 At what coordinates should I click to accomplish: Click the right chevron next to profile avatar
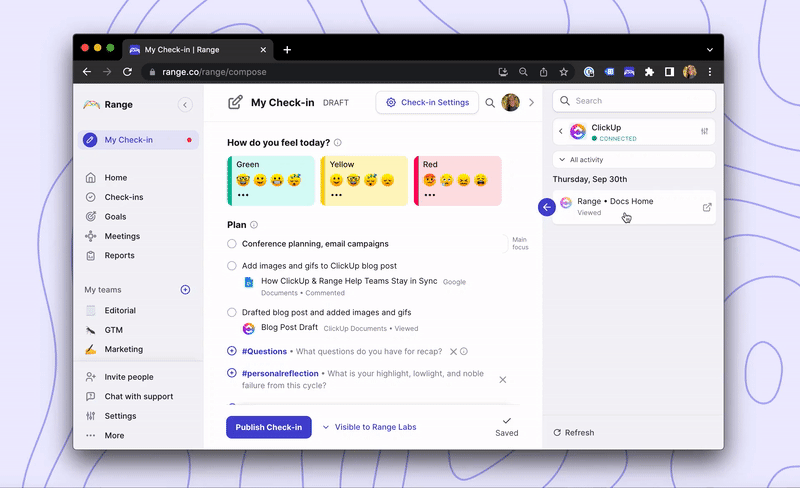[x=531, y=103]
